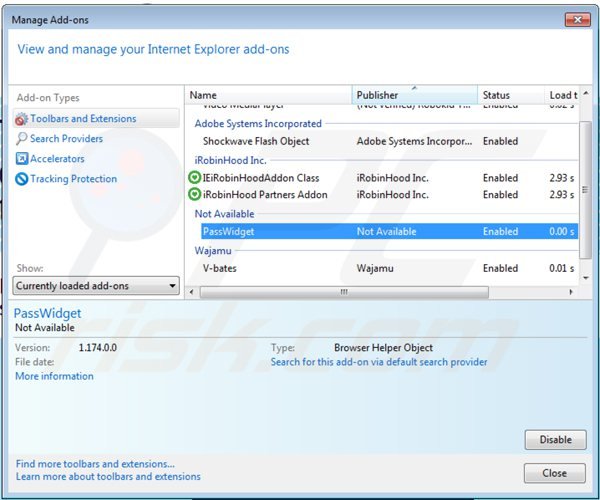Open the Currently loaded add-ons dropdown

(x=96, y=286)
